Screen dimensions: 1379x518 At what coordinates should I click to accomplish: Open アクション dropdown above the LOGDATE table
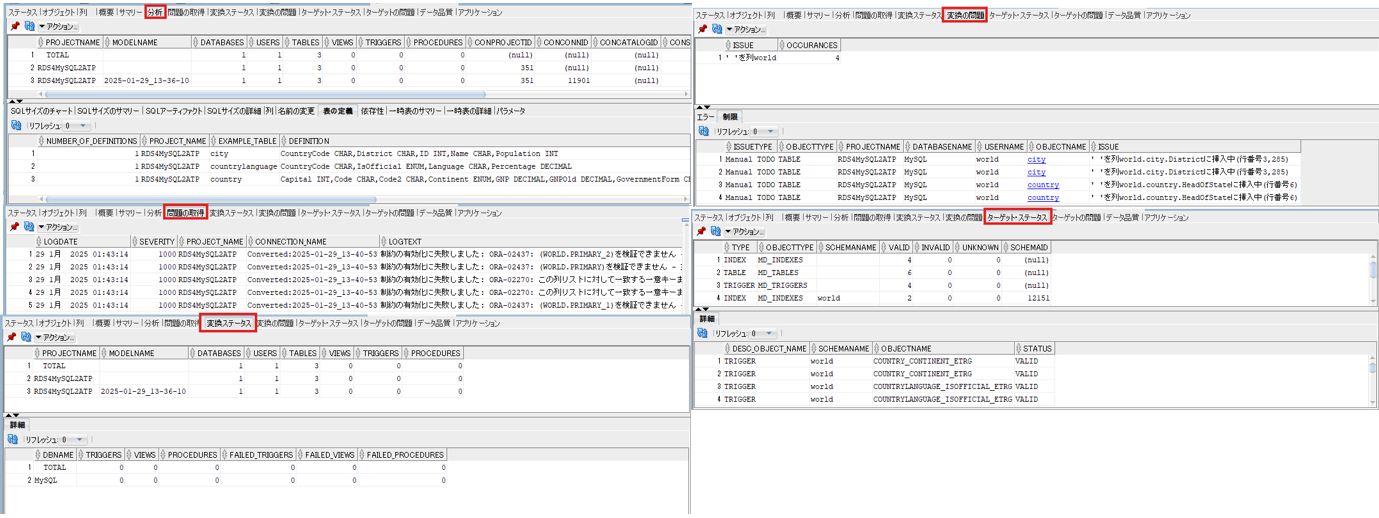coord(56,227)
